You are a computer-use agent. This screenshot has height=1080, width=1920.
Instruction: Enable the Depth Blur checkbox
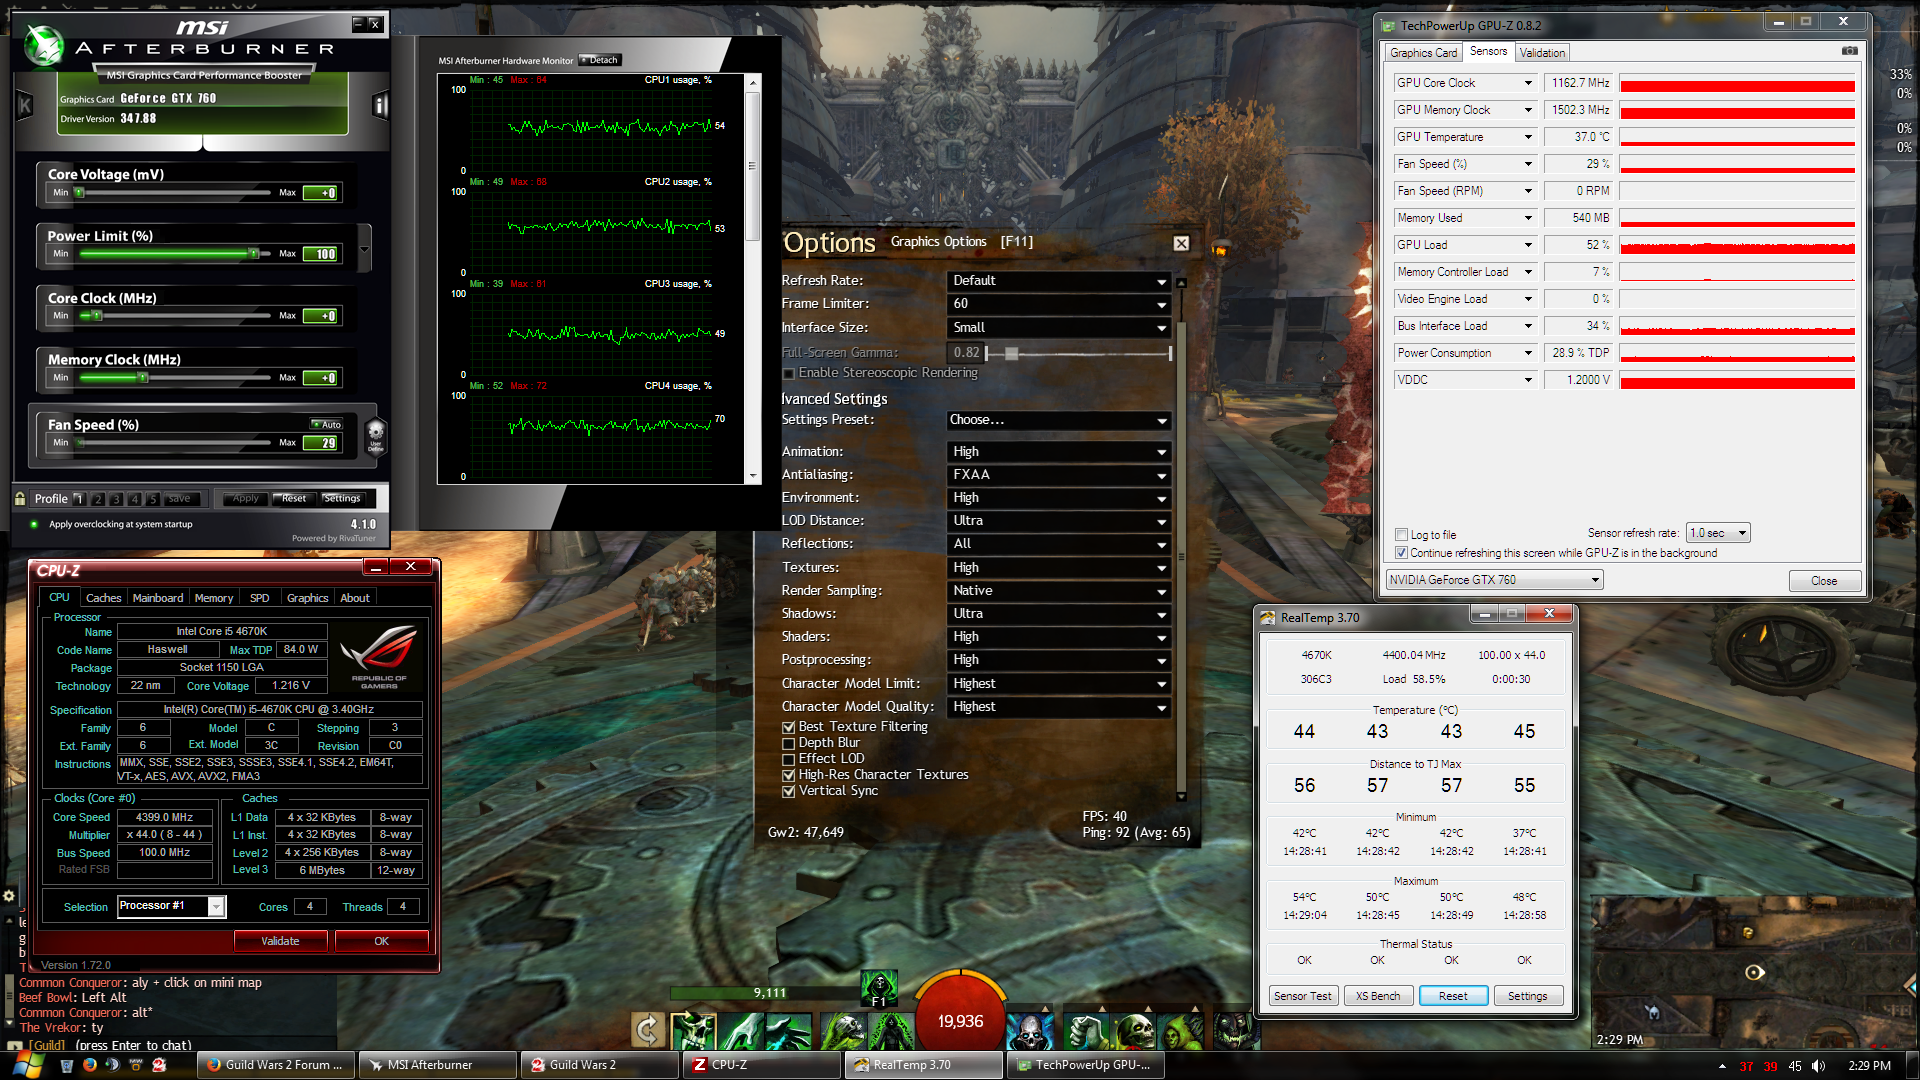coord(789,743)
